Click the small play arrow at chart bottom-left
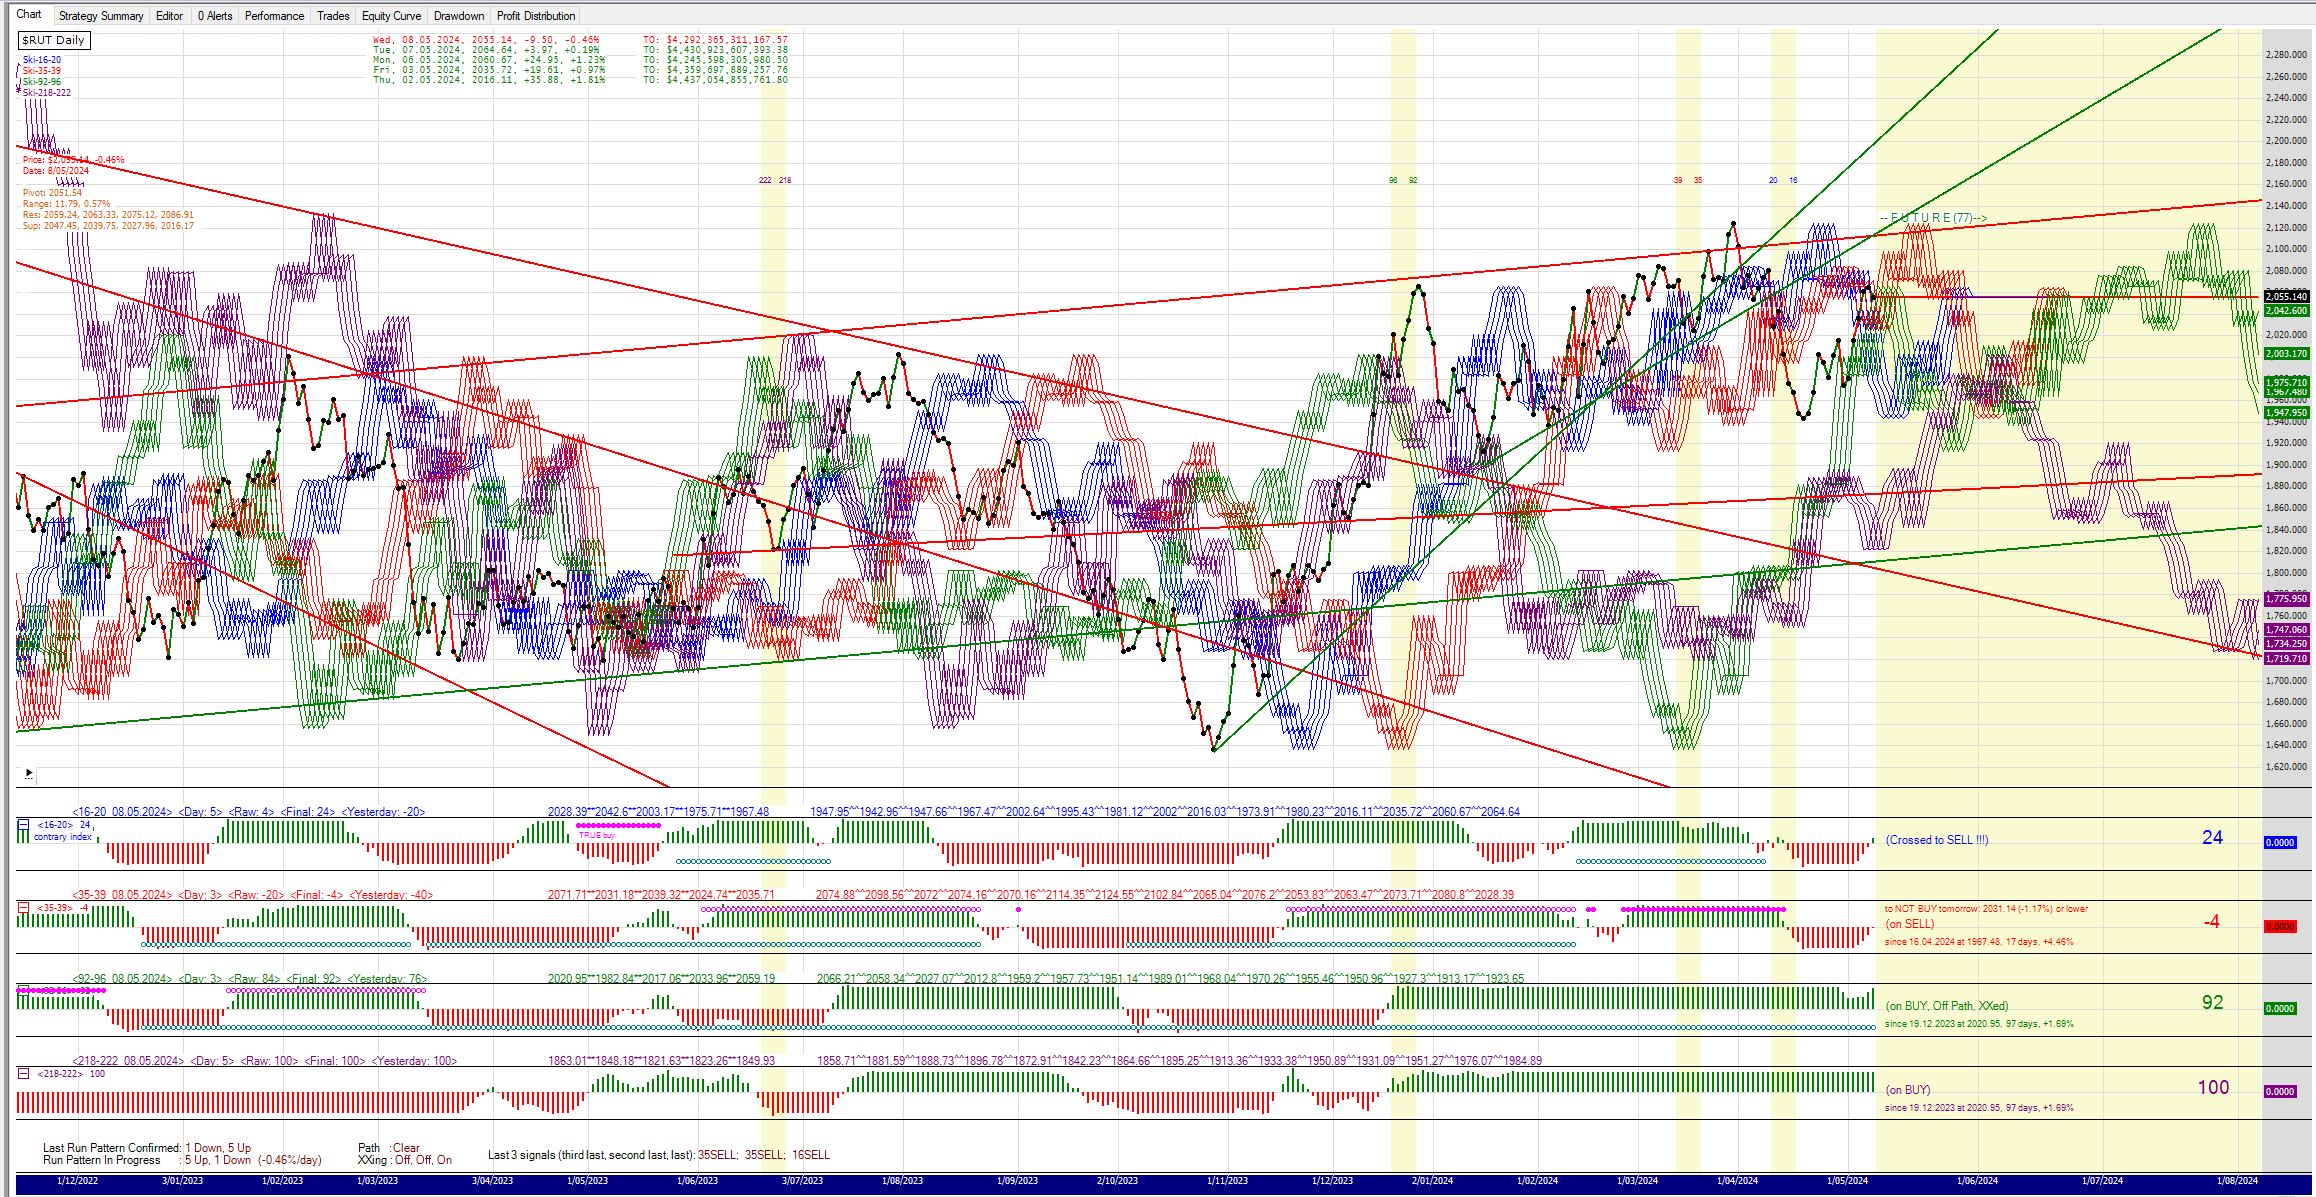The height and width of the screenshot is (1197, 2316). 28,773
